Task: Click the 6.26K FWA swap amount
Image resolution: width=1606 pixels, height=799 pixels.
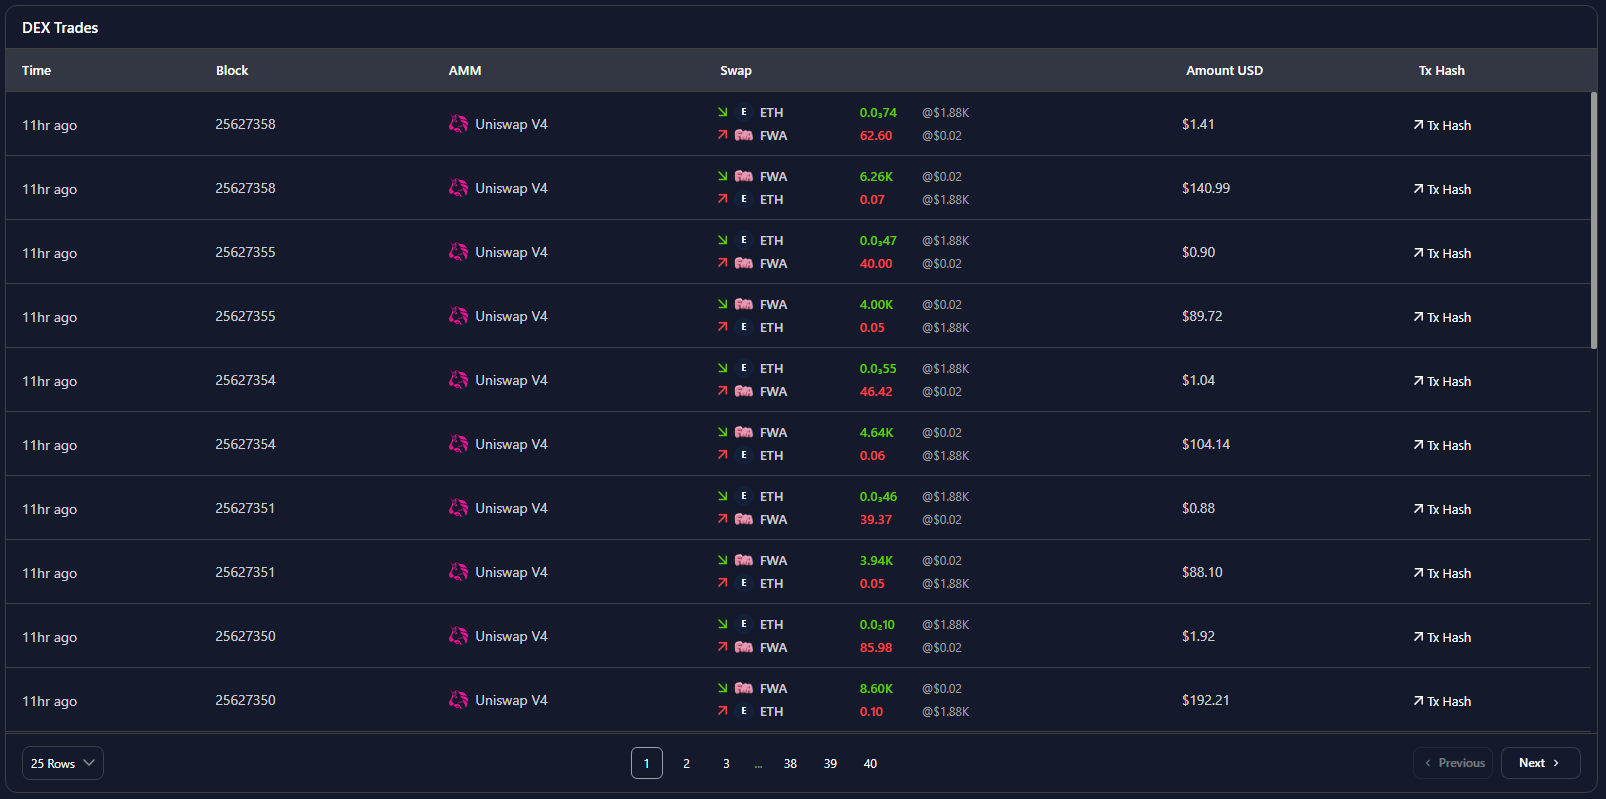Action: tap(876, 176)
